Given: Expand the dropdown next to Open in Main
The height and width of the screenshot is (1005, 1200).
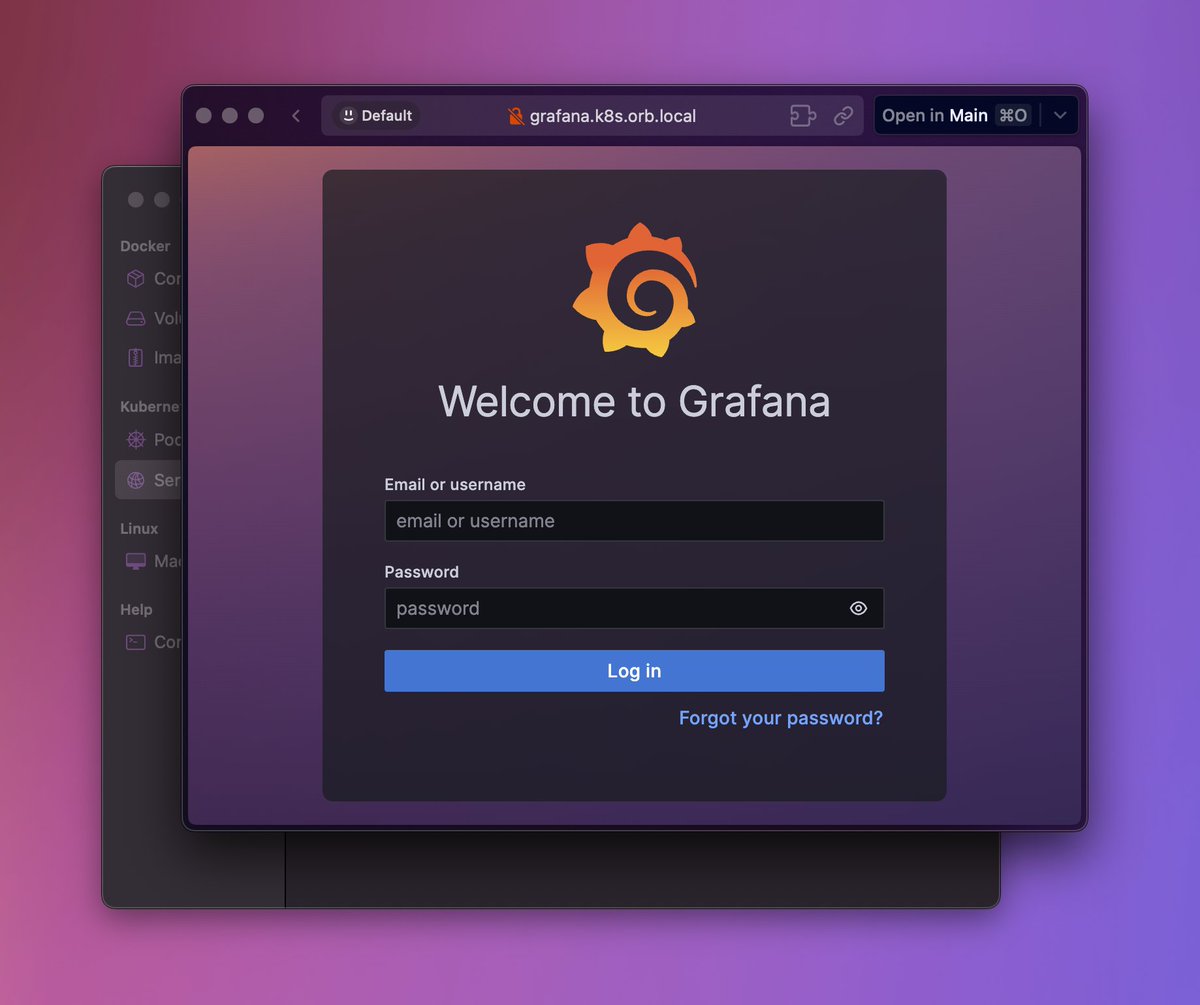Looking at the screenshot, I should click(1061, 116).
